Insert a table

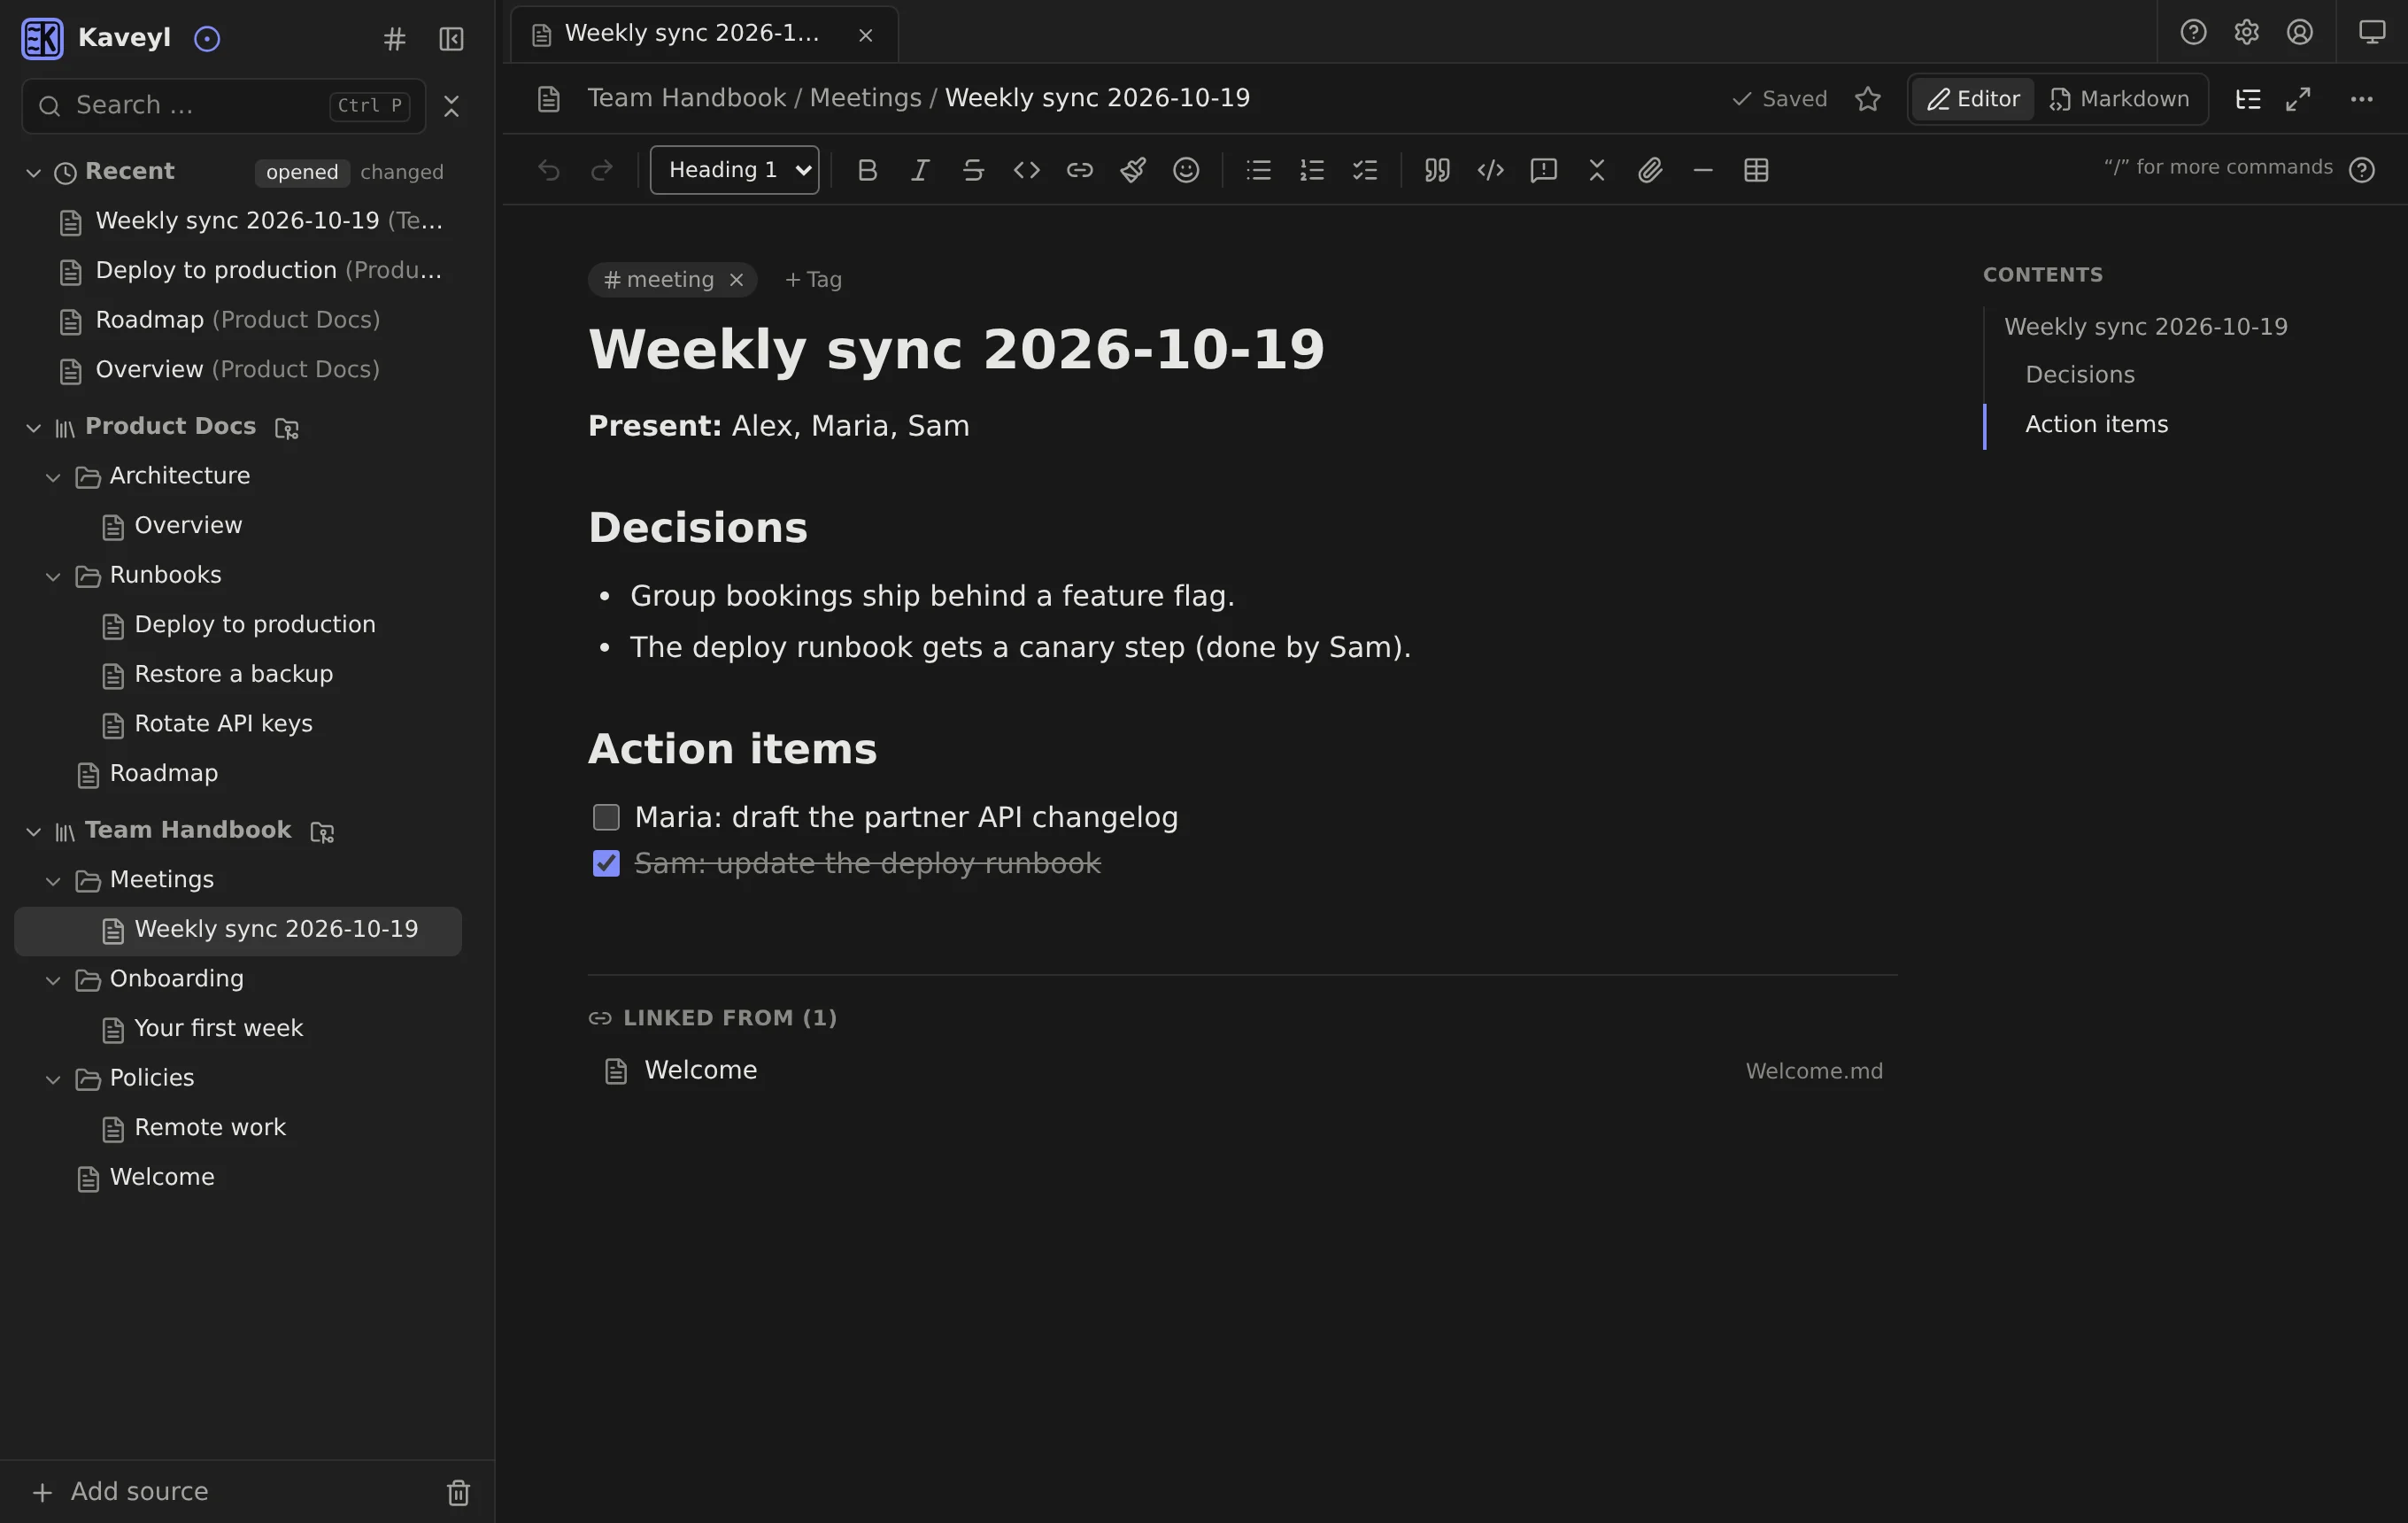click(x=1756, y=170)
